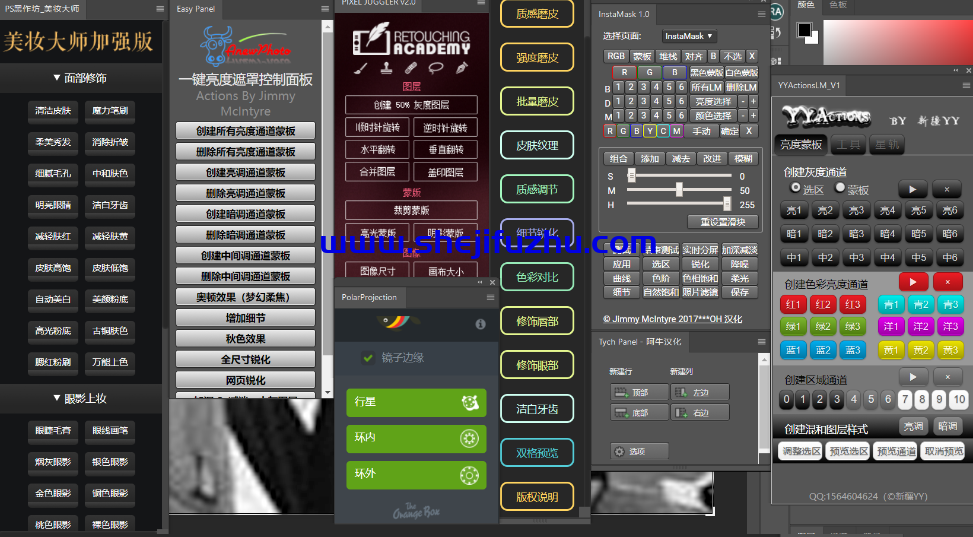Viewport: 973px width, 537px height.
Task: Click the 创建 50% 灰度图层 button
Action: [411, 105]
